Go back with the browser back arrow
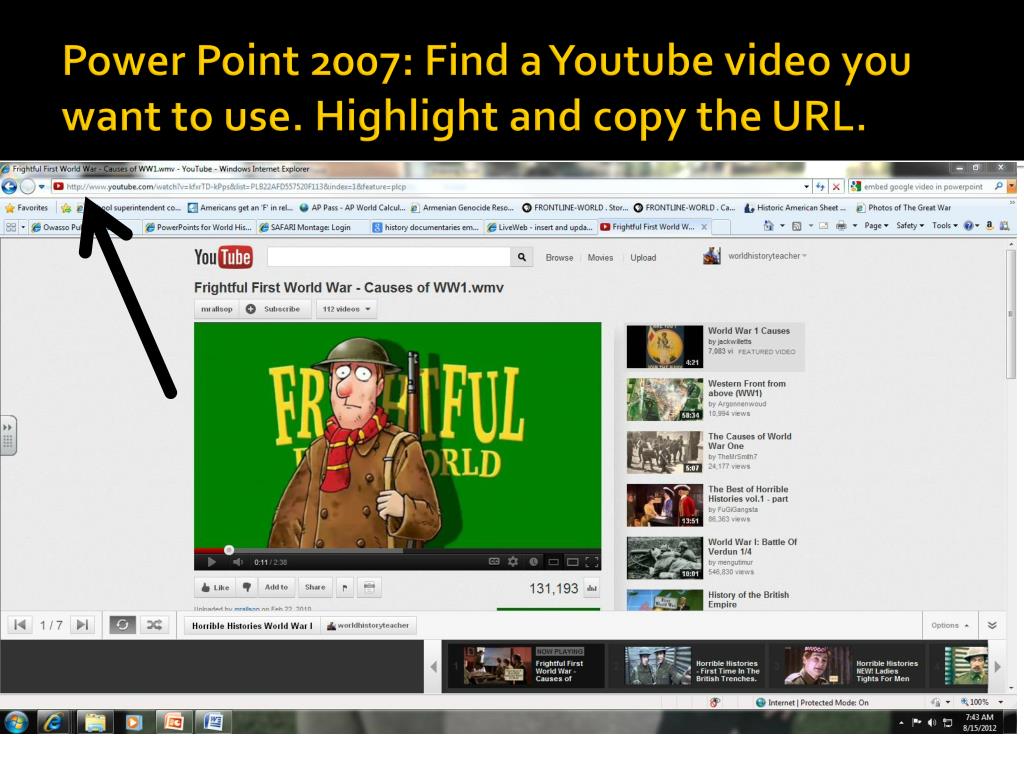The height and width of the screenshot is (768, 1024). [x=9, y=187]
